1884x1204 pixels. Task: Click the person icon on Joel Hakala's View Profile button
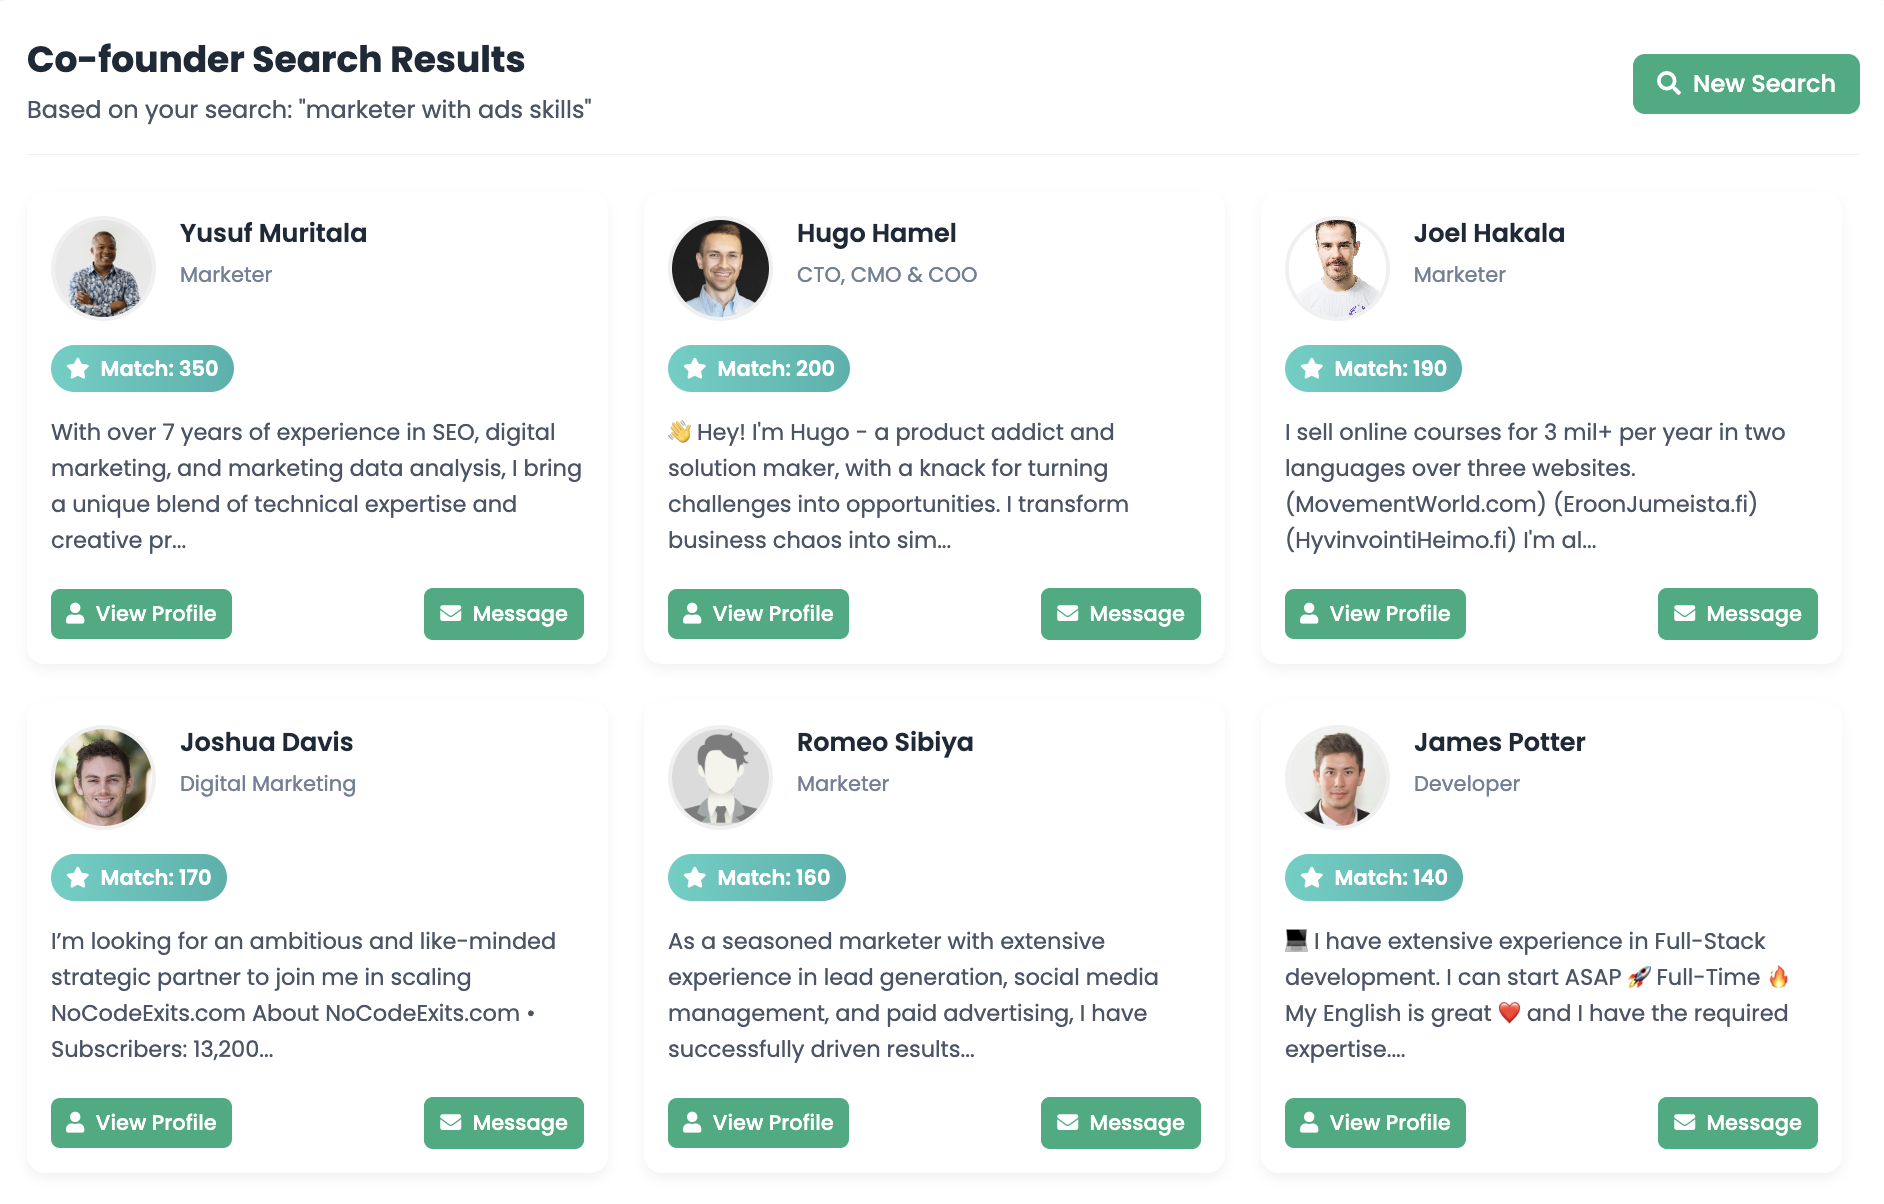point(1311,614)
